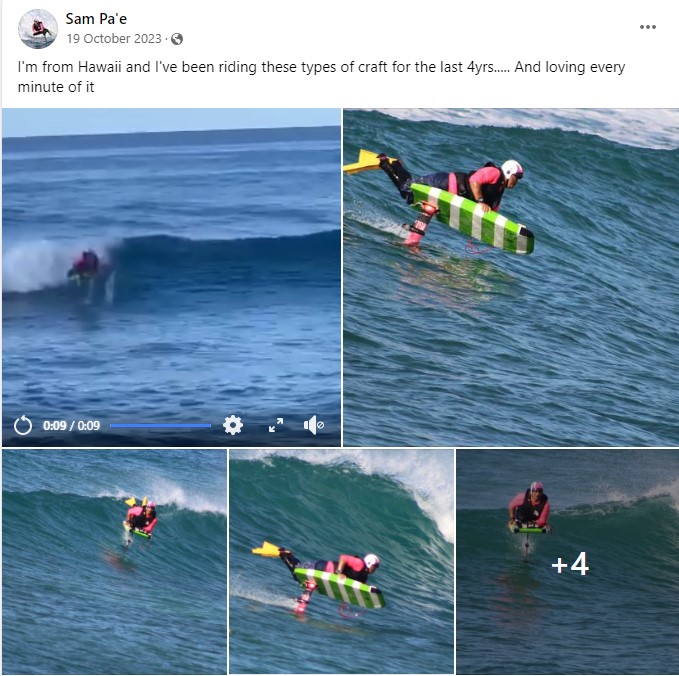Seek along the blue video progress bar
This screenshot has width=679, height=676.
click(160, 425)
